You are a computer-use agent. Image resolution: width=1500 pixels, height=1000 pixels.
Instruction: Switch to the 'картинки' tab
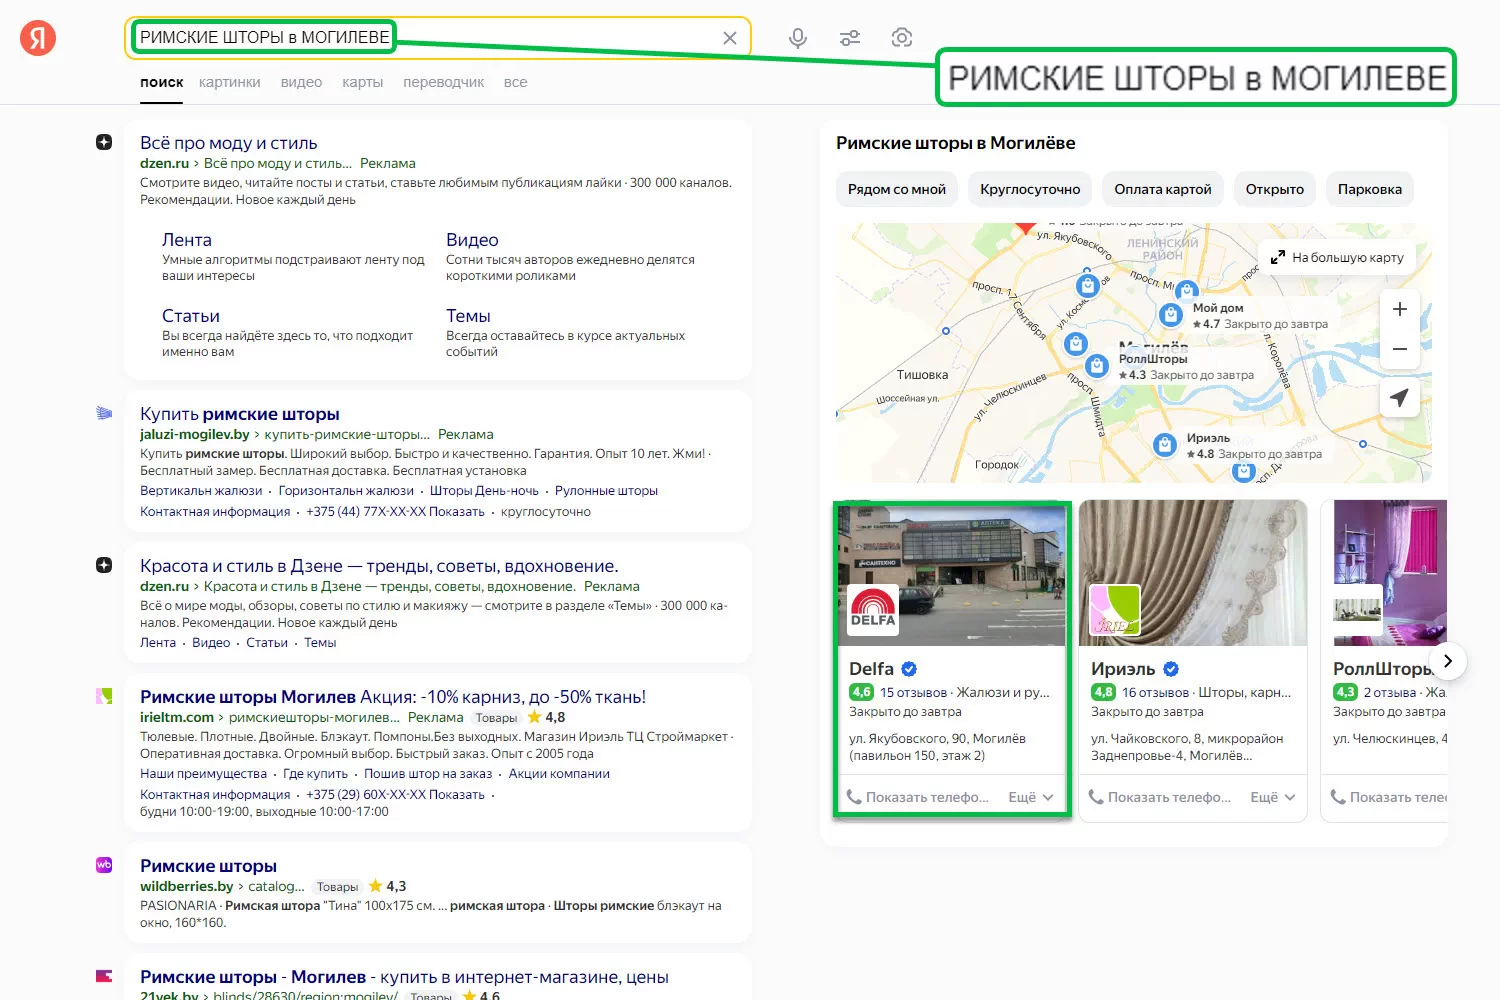[229, 82]
